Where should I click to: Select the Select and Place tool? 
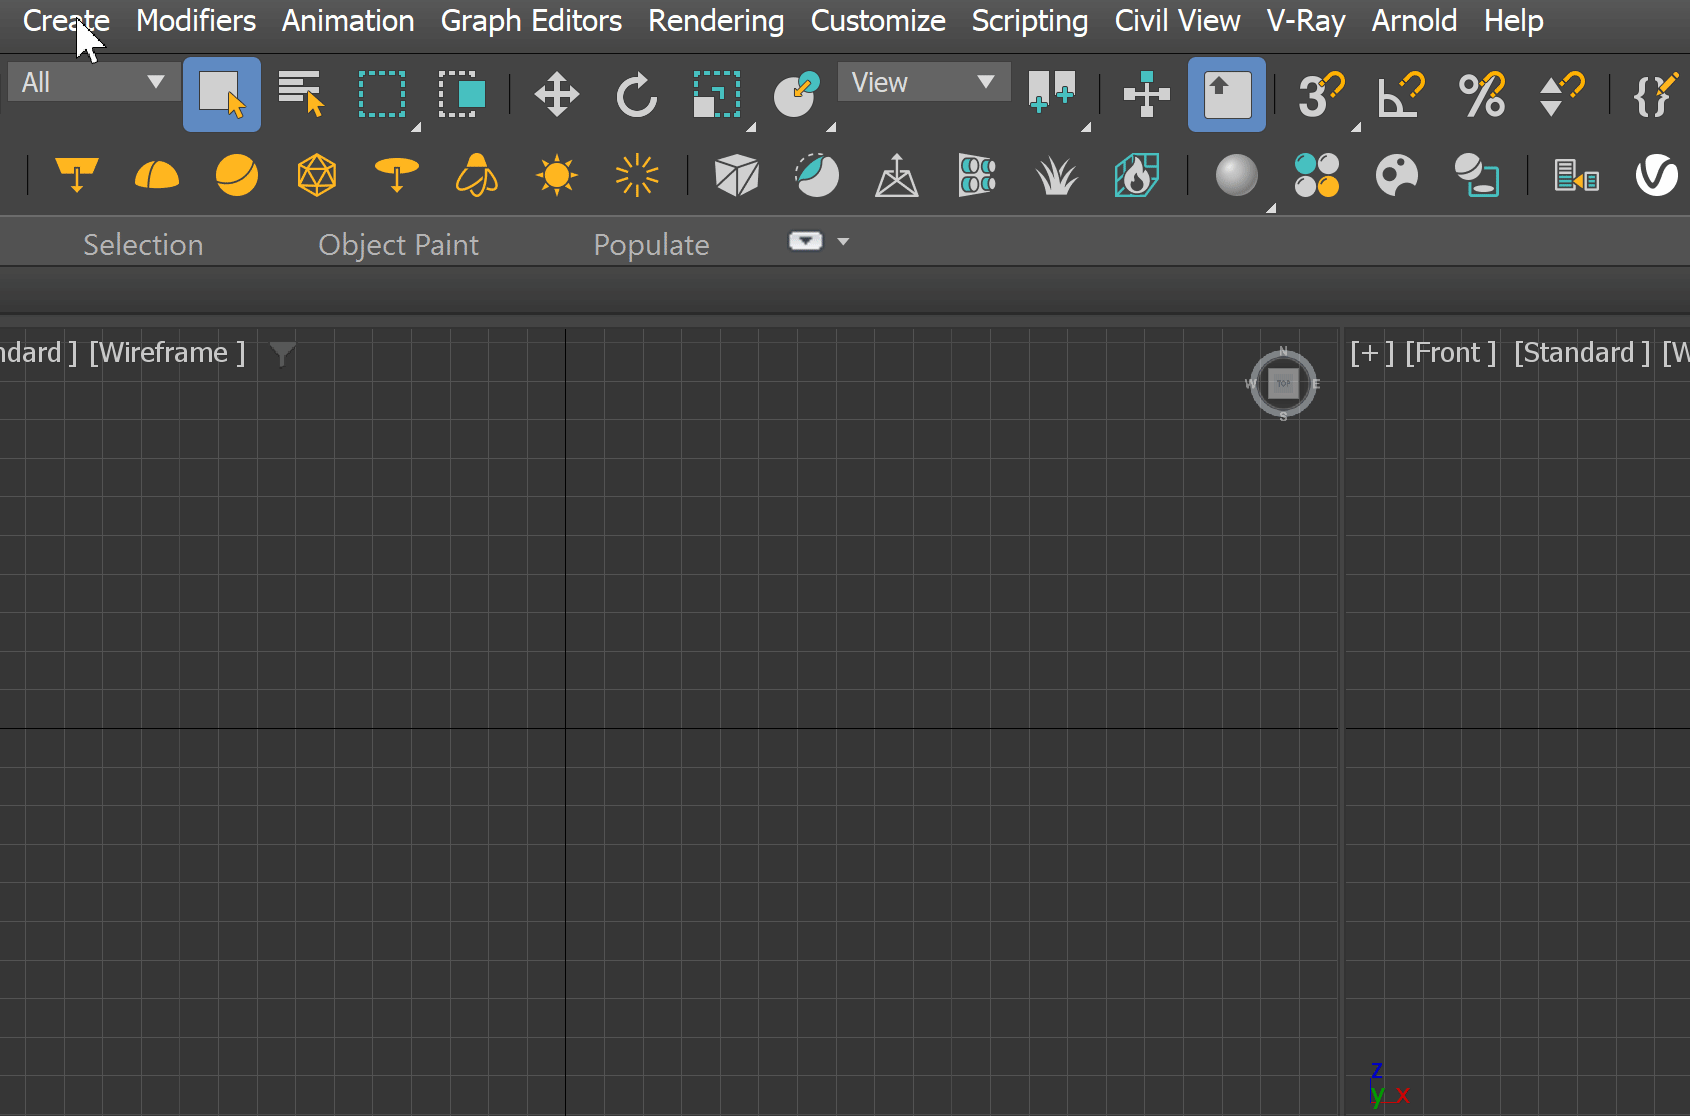[797, 94]
